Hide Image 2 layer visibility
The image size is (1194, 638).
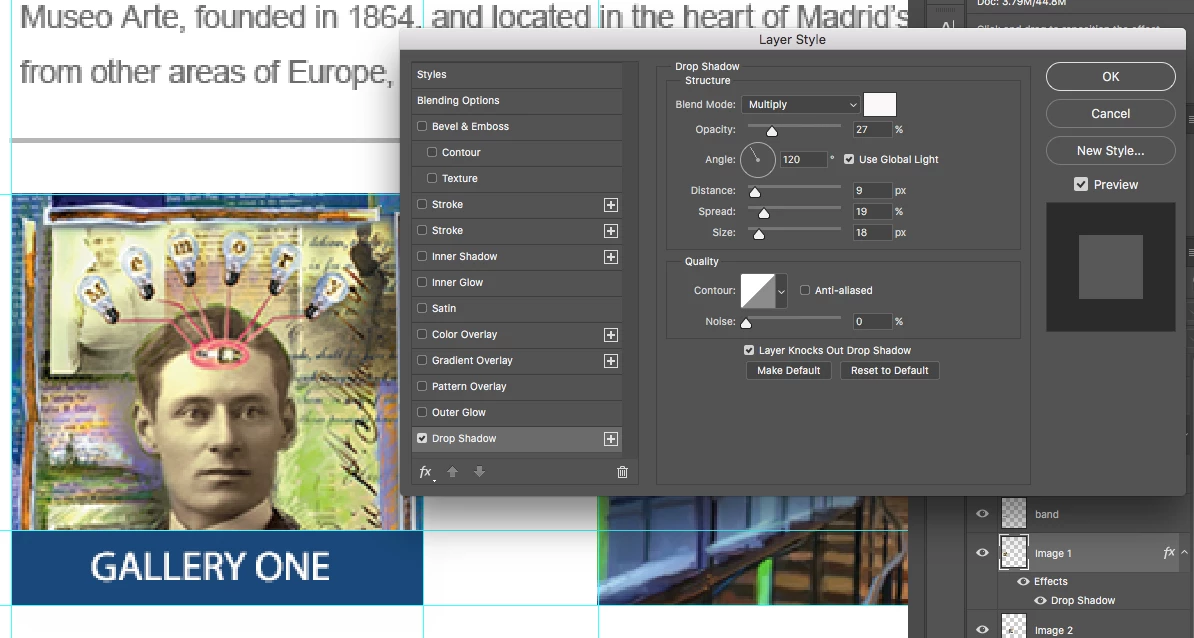click(982, 630)
